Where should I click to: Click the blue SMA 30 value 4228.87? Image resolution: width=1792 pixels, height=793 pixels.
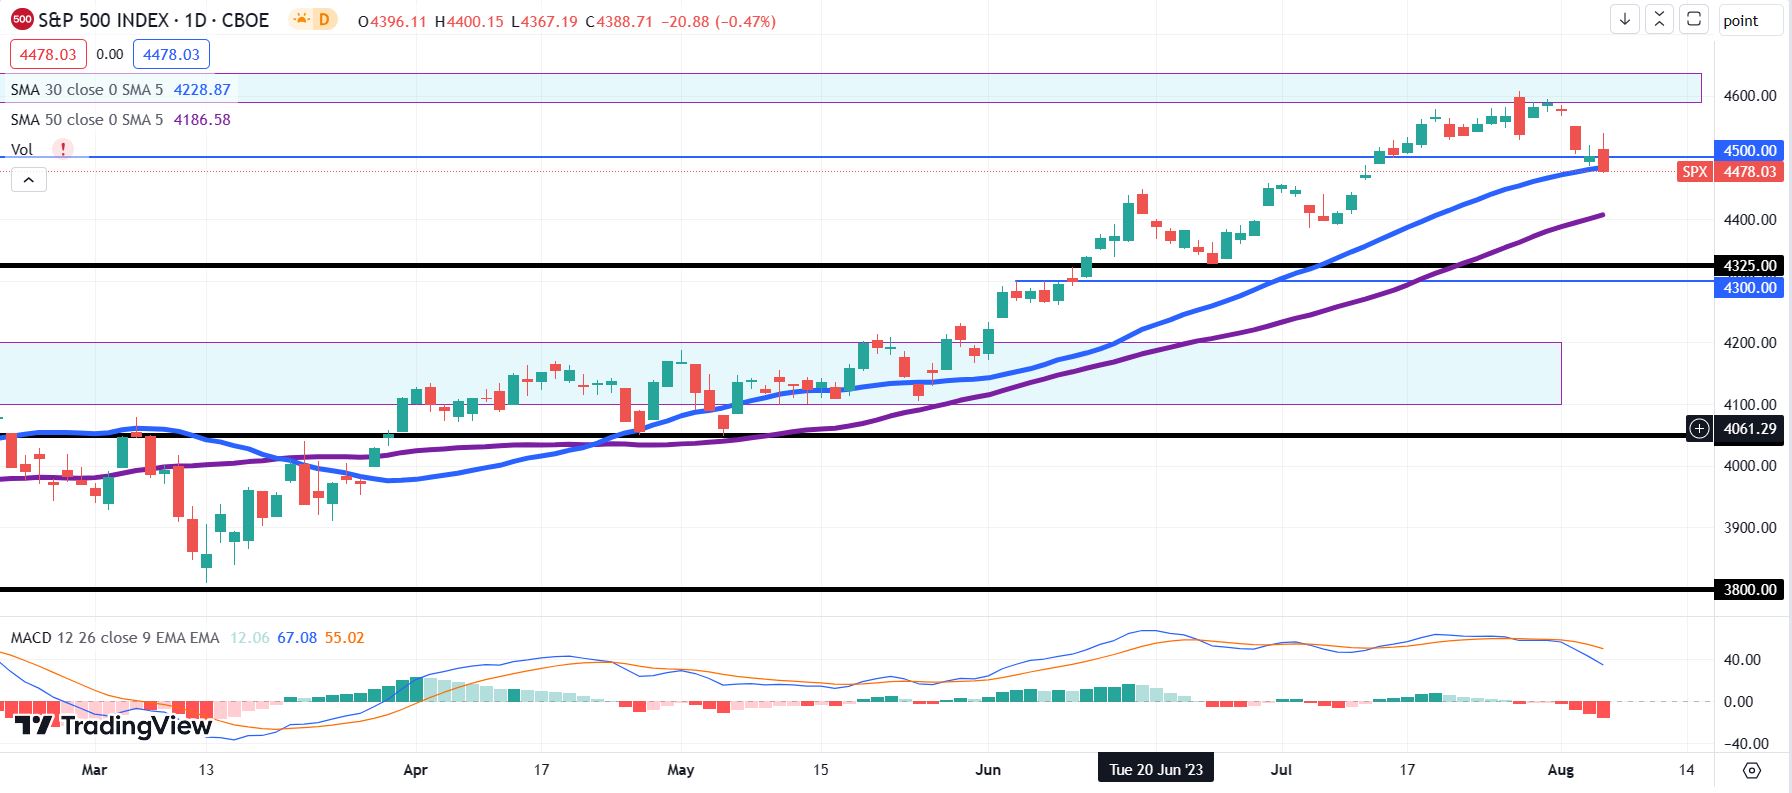coord(202,89)
